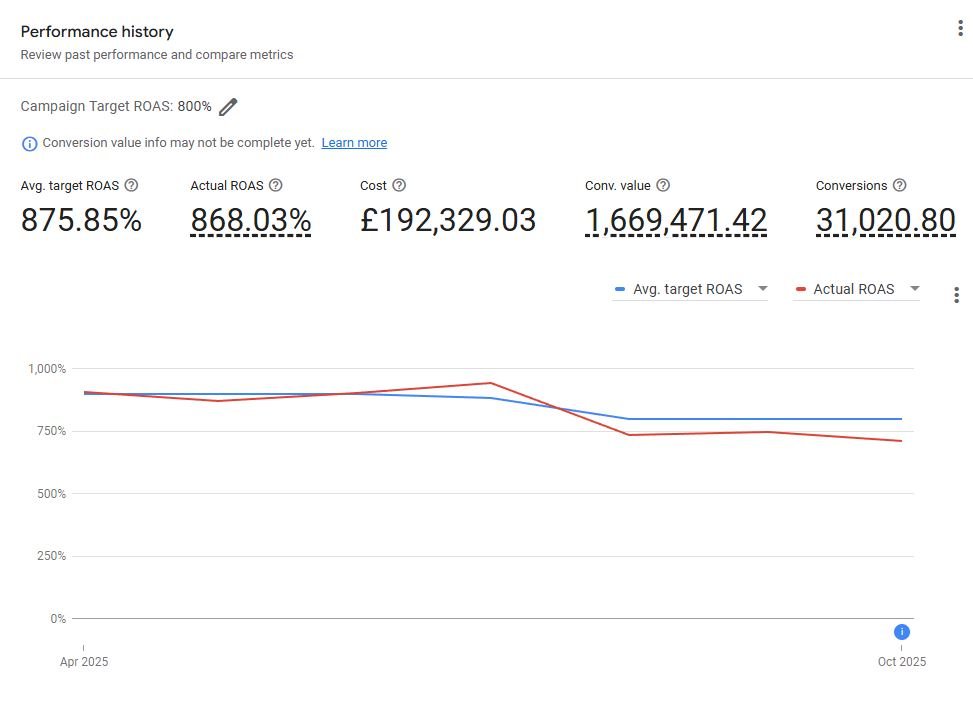Follow the Learn more link
This screenshot has height=711, width=973.
(354, 143)
